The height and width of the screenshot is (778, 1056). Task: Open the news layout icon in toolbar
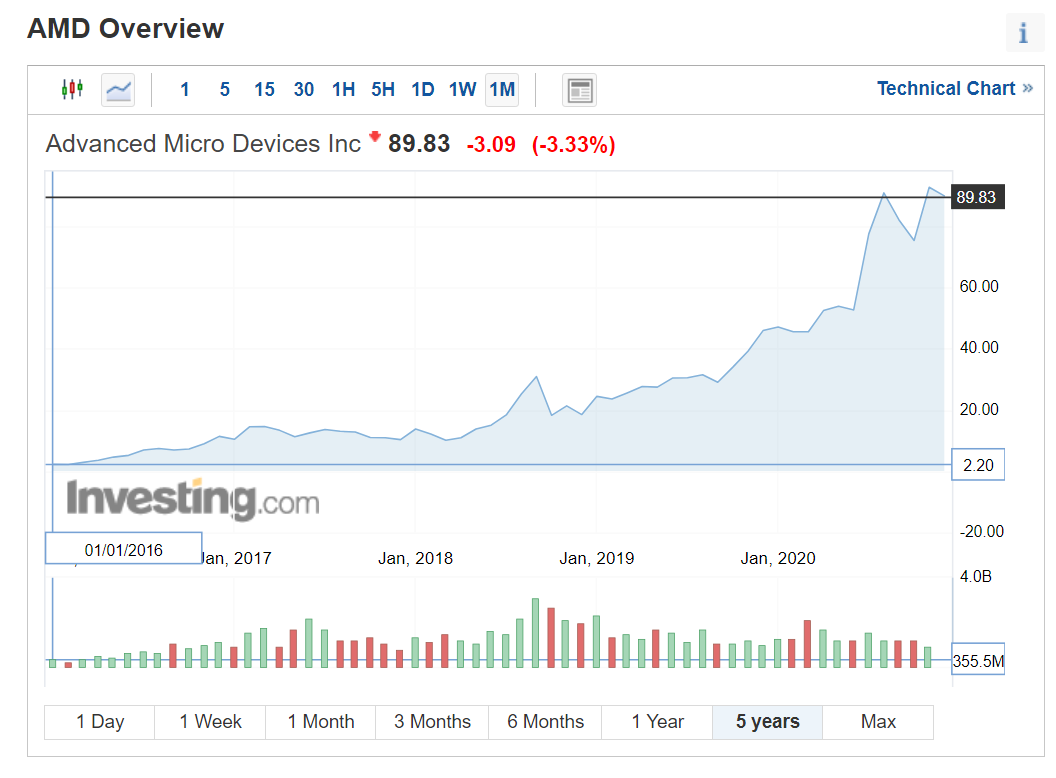[579, 90]
